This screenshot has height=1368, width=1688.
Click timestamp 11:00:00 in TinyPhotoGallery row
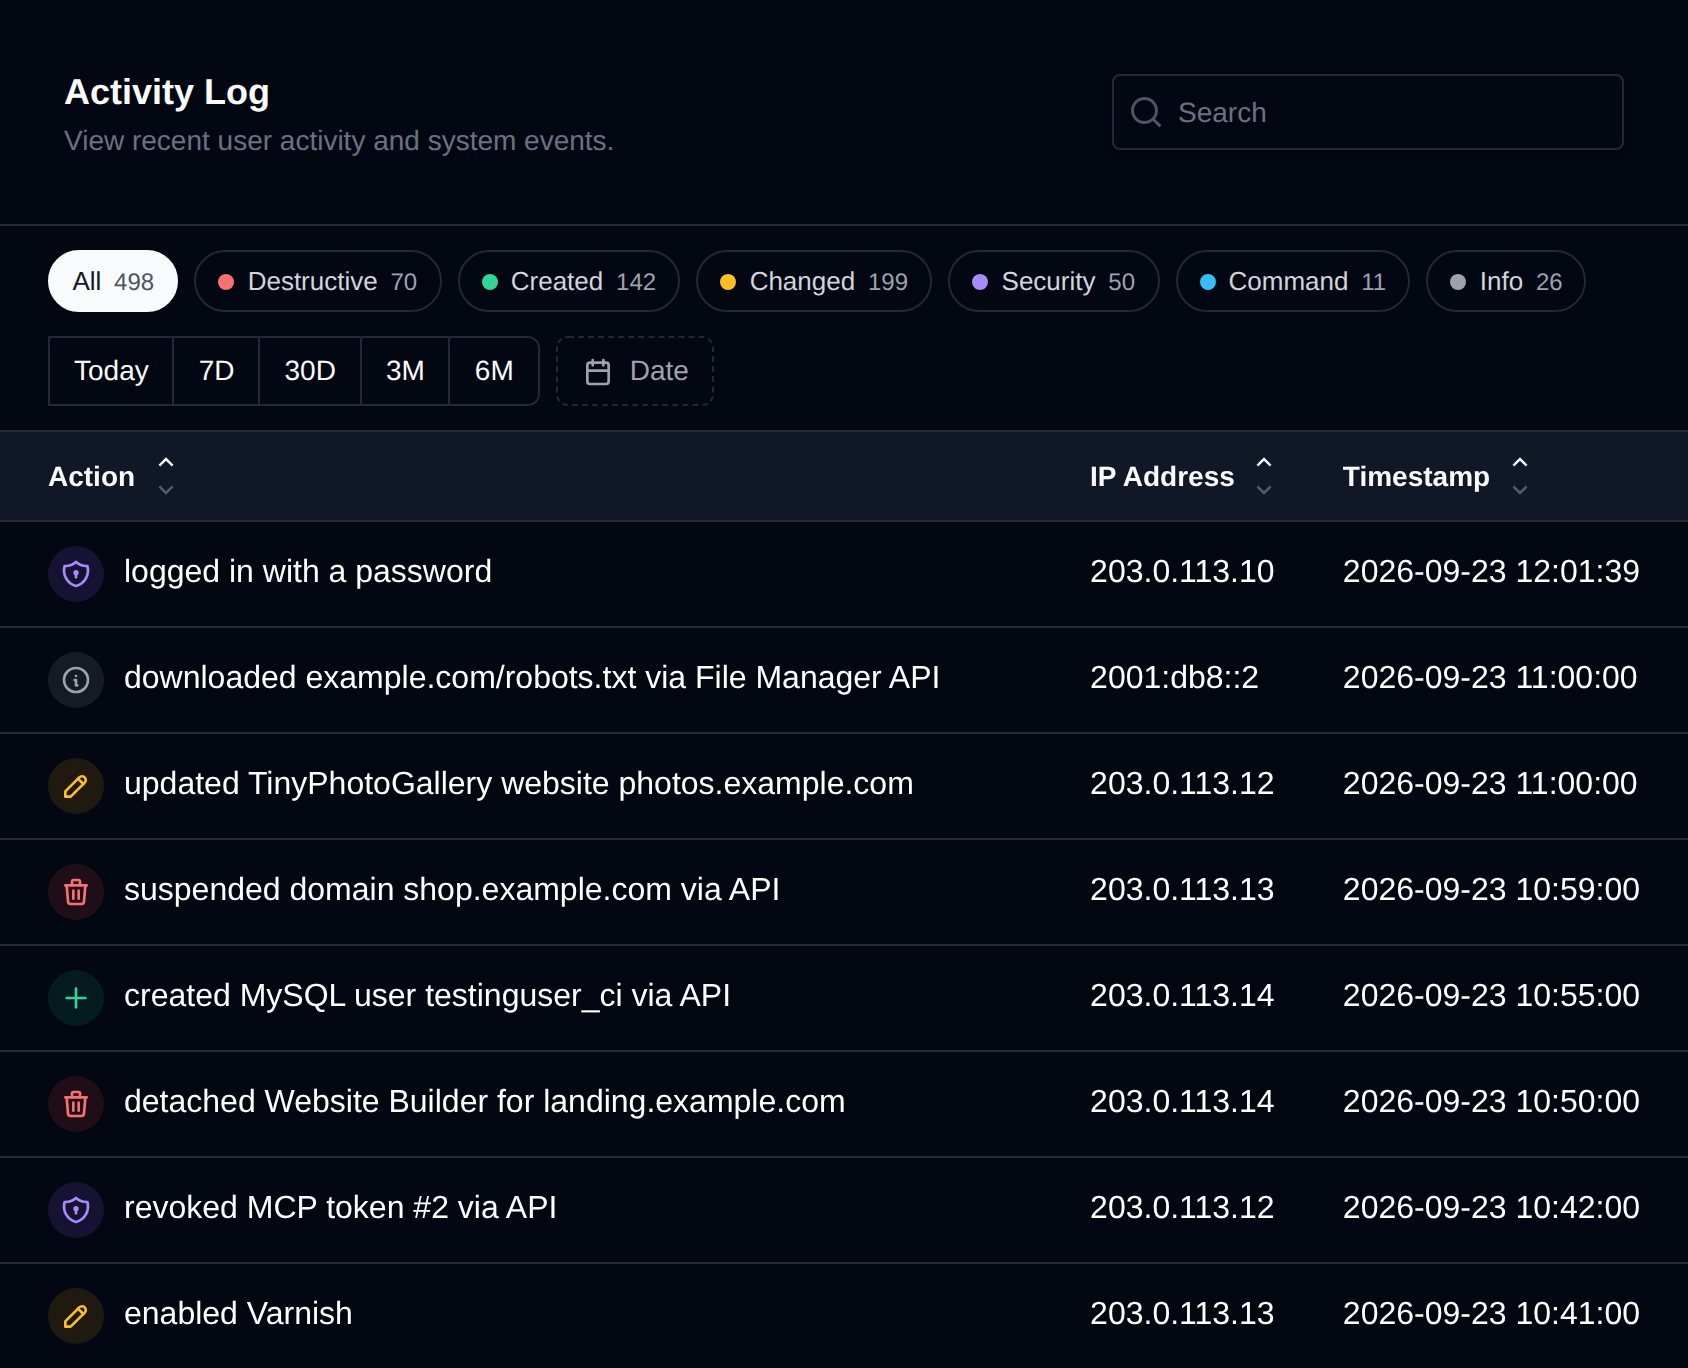1490,783
